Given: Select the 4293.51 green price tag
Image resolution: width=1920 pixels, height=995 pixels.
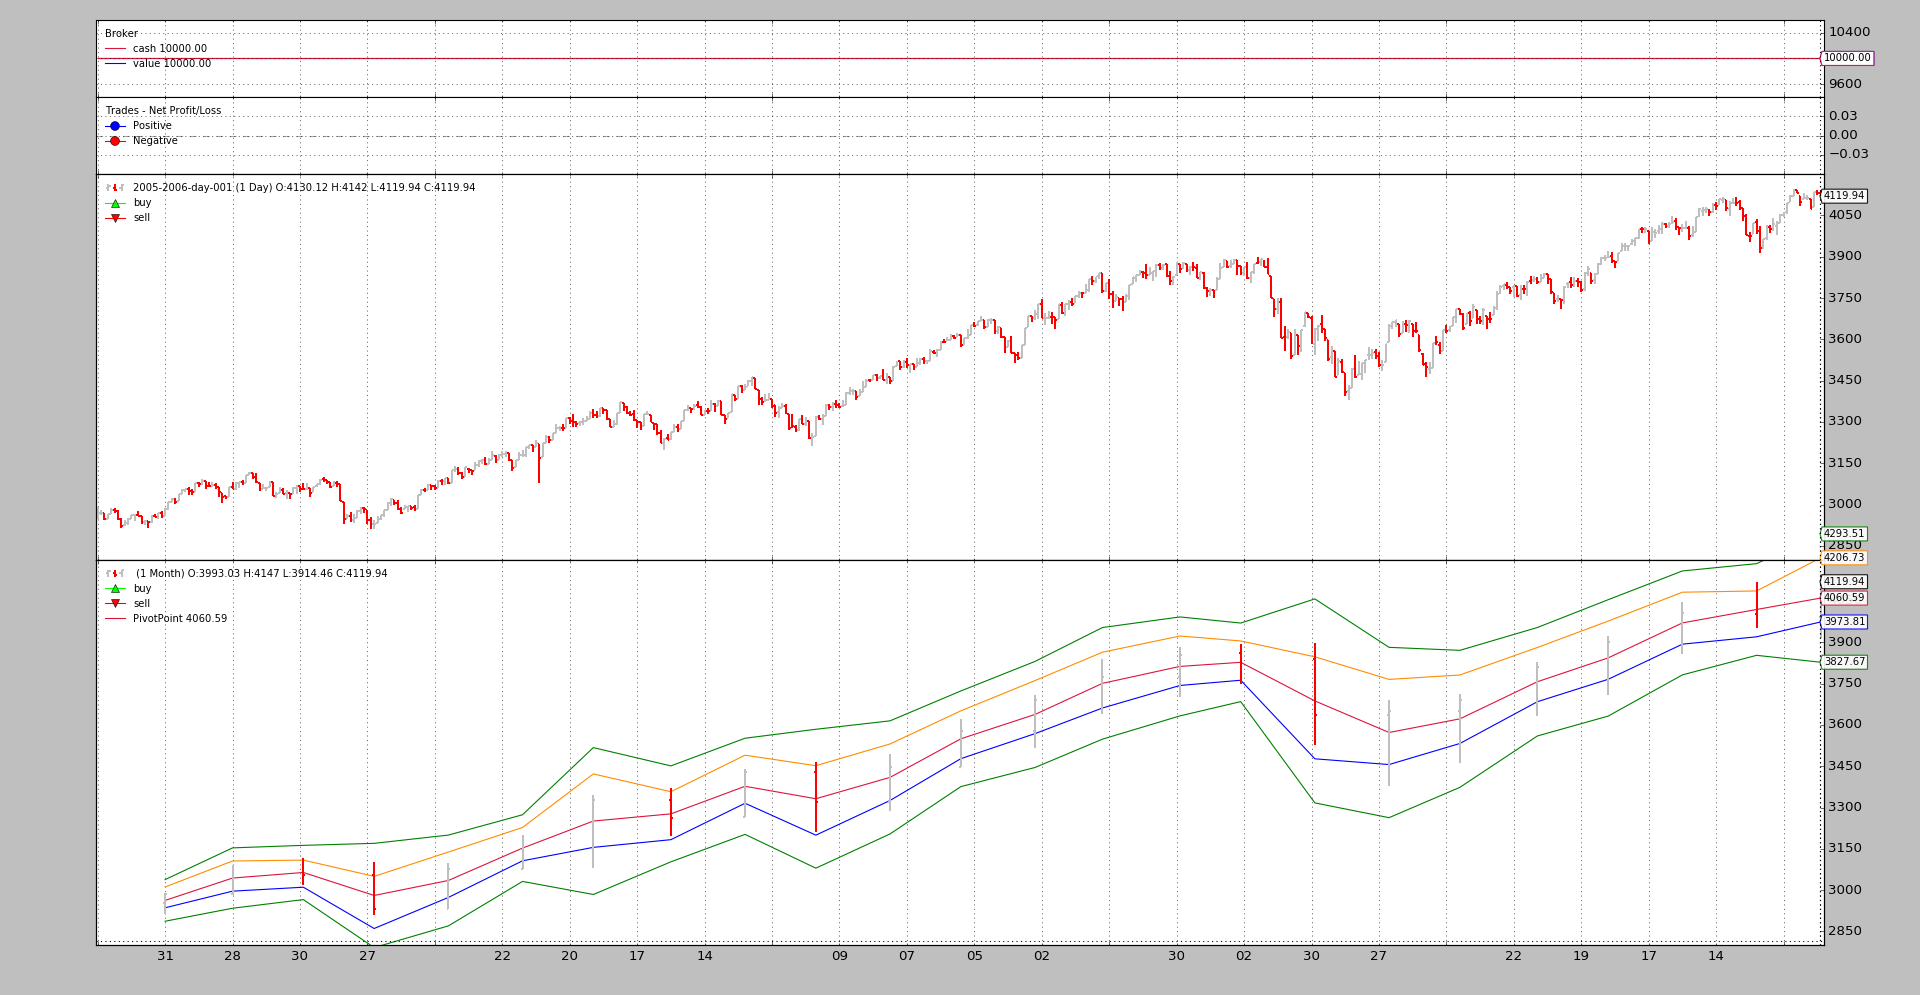Looking at the screenshot, I should (1844, 534).
